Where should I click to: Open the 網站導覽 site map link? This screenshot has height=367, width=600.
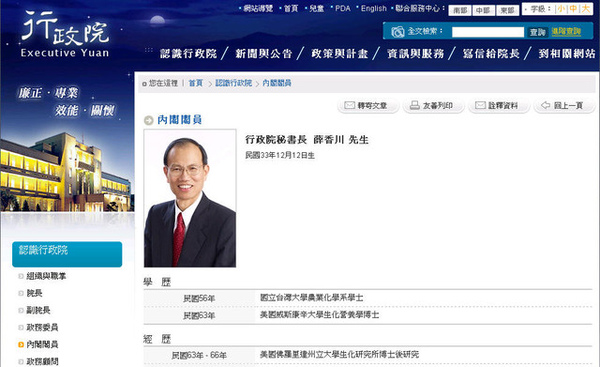click(258, 8)
